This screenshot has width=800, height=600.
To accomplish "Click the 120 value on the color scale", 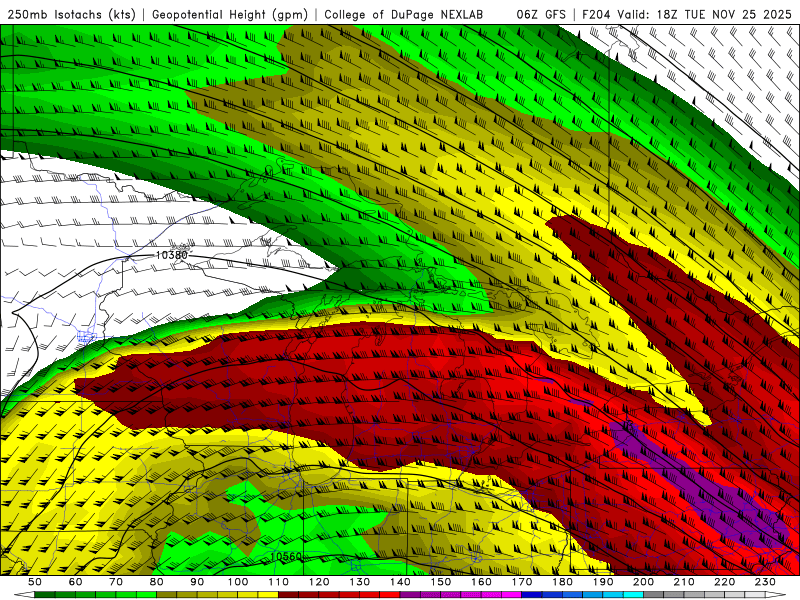I will (319, 582).
